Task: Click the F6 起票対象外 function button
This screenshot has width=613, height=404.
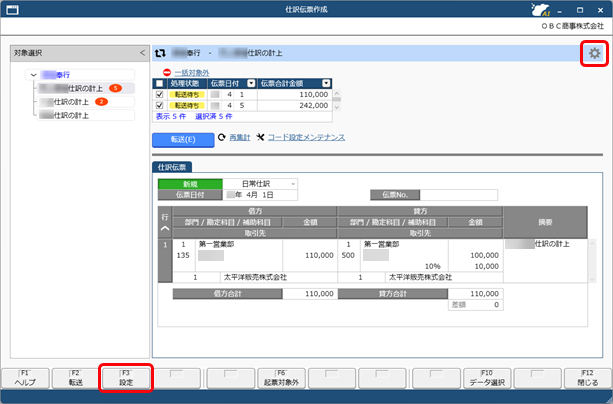Action: pyautogui.click(x=281, y=379)
